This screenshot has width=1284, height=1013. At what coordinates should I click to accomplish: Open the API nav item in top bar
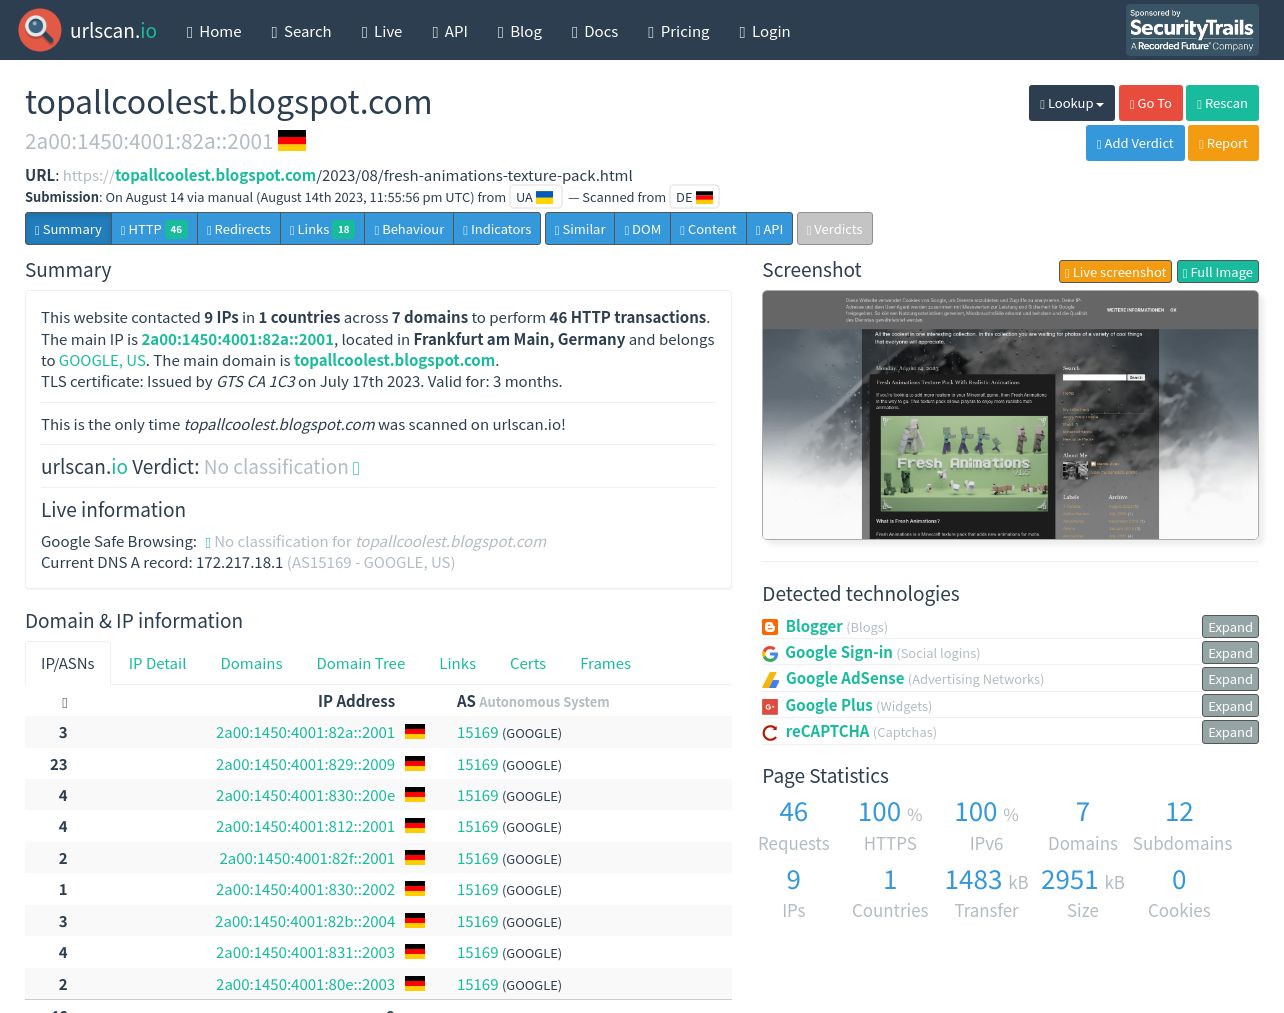coord(450,31)
